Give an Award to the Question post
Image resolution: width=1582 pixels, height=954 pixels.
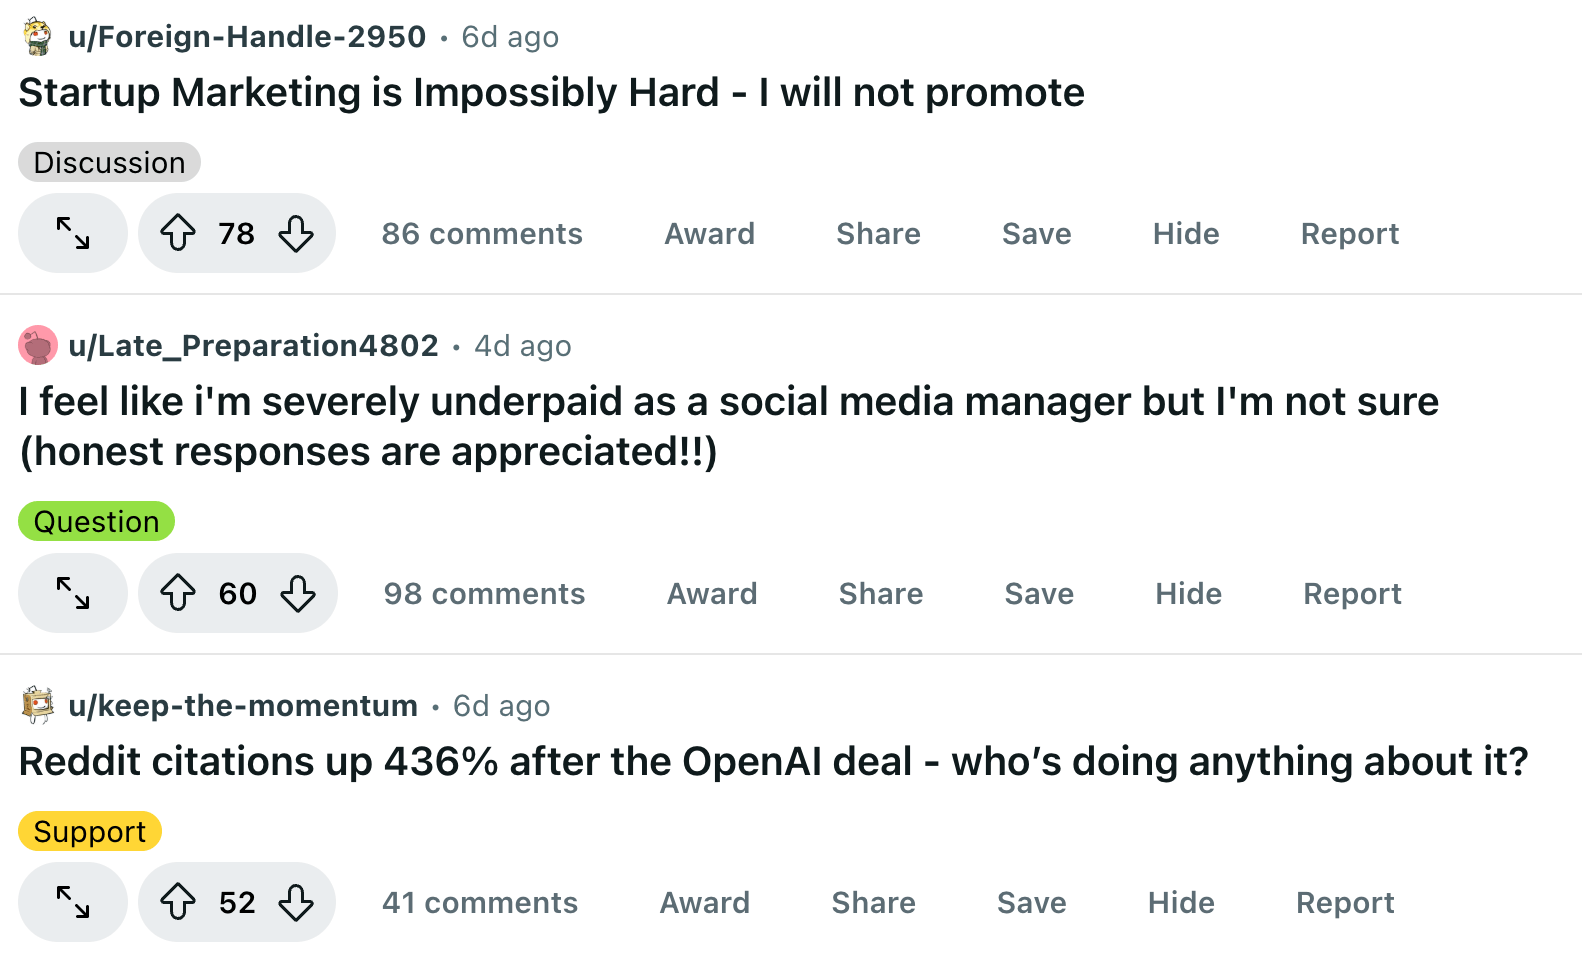tap(711, 593)
